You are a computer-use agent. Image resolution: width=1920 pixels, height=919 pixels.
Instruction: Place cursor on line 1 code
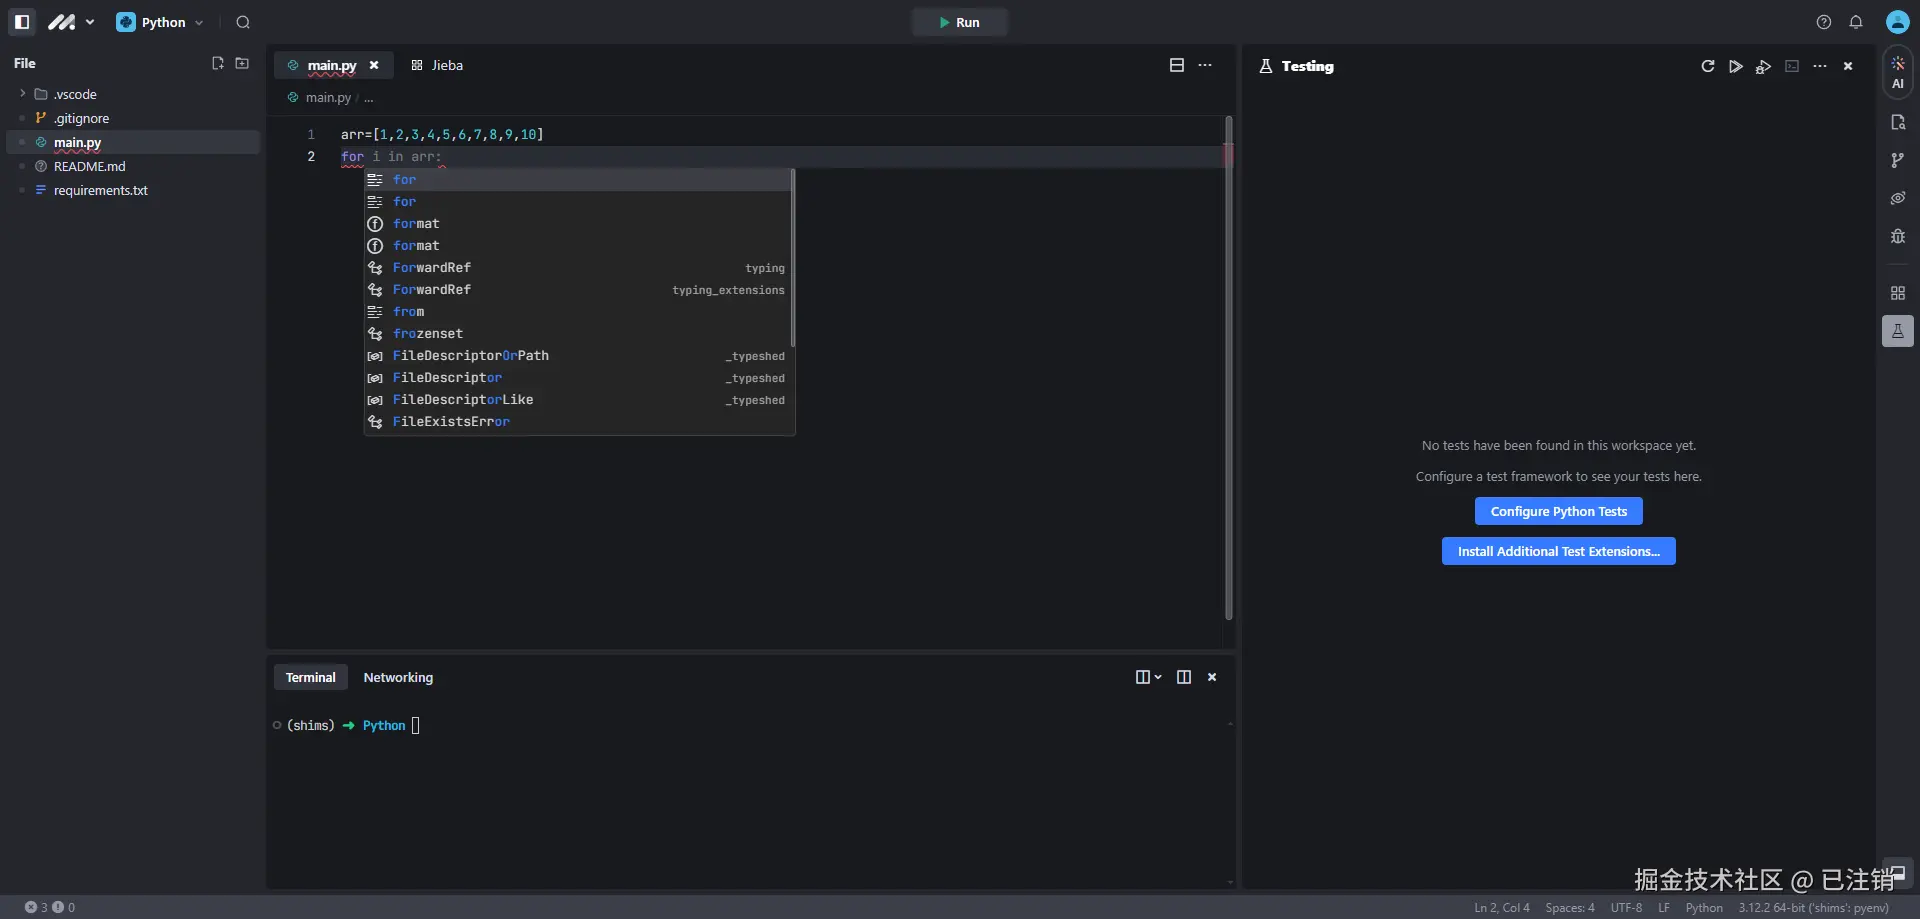click(x=442, y=134)
